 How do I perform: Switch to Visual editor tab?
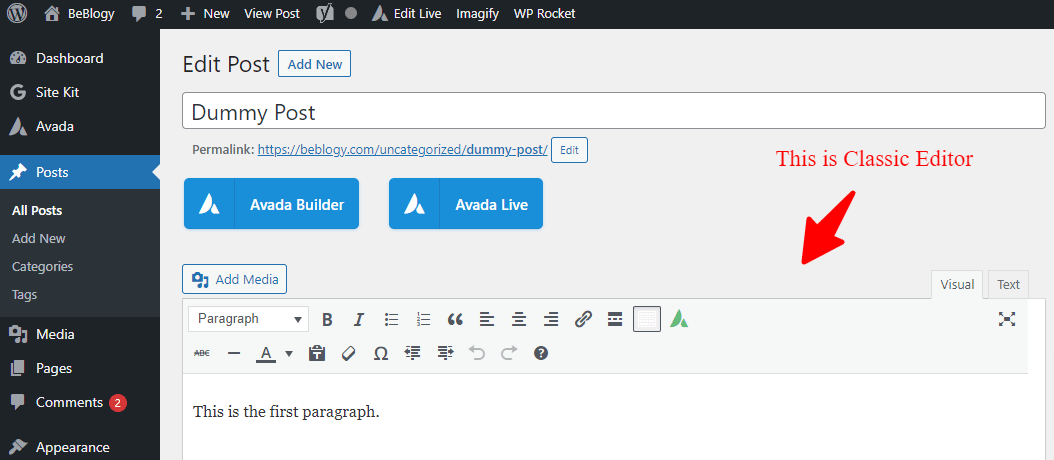pyautogui.click(x=957, y=284)
